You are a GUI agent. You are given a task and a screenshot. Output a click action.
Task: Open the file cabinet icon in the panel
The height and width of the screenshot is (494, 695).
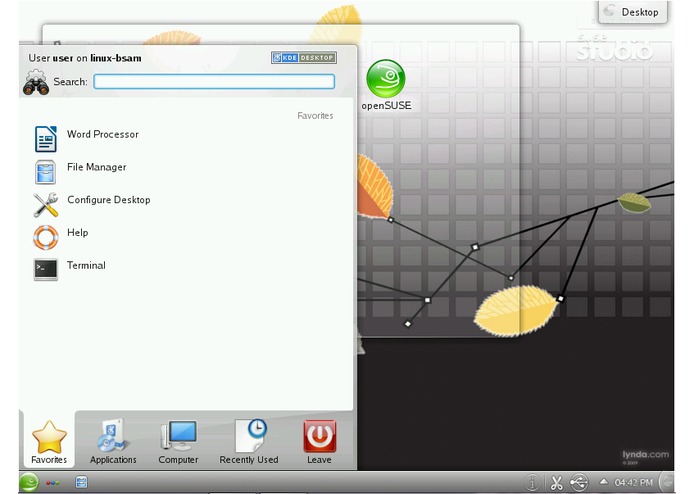[x=81, y=482]
